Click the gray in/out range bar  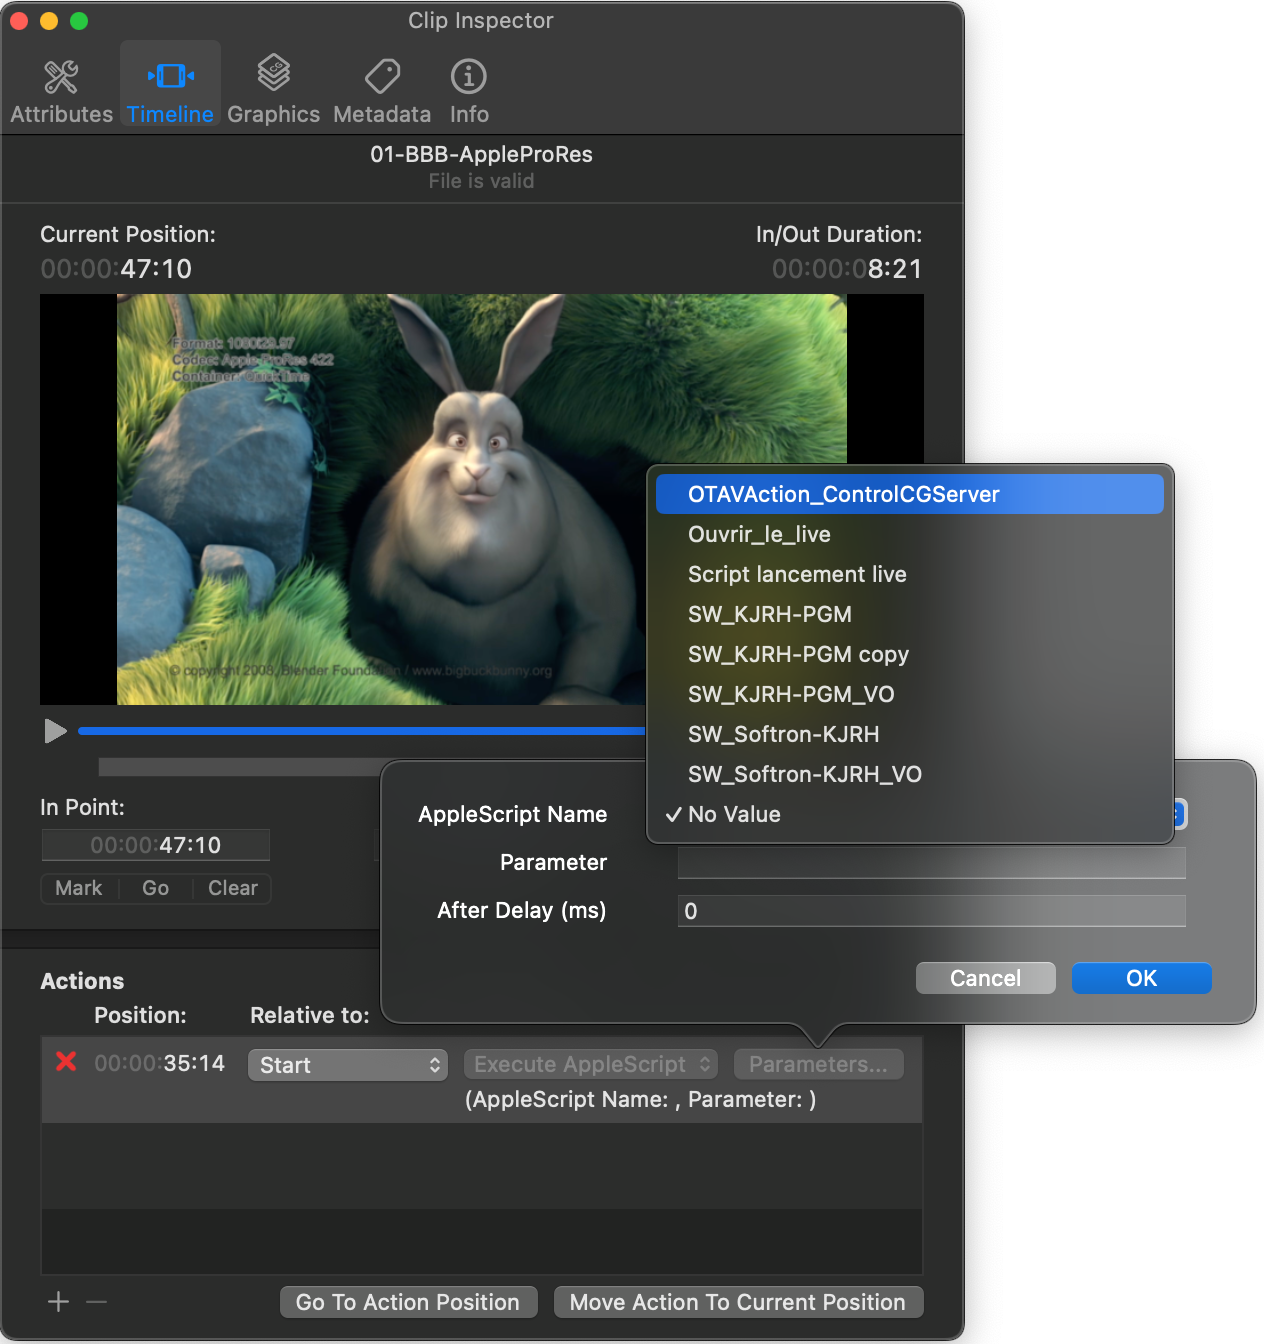coord(240,767)
